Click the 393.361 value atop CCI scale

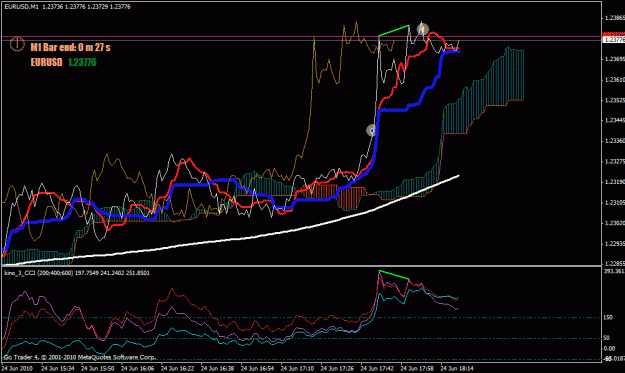pos(614,271)
